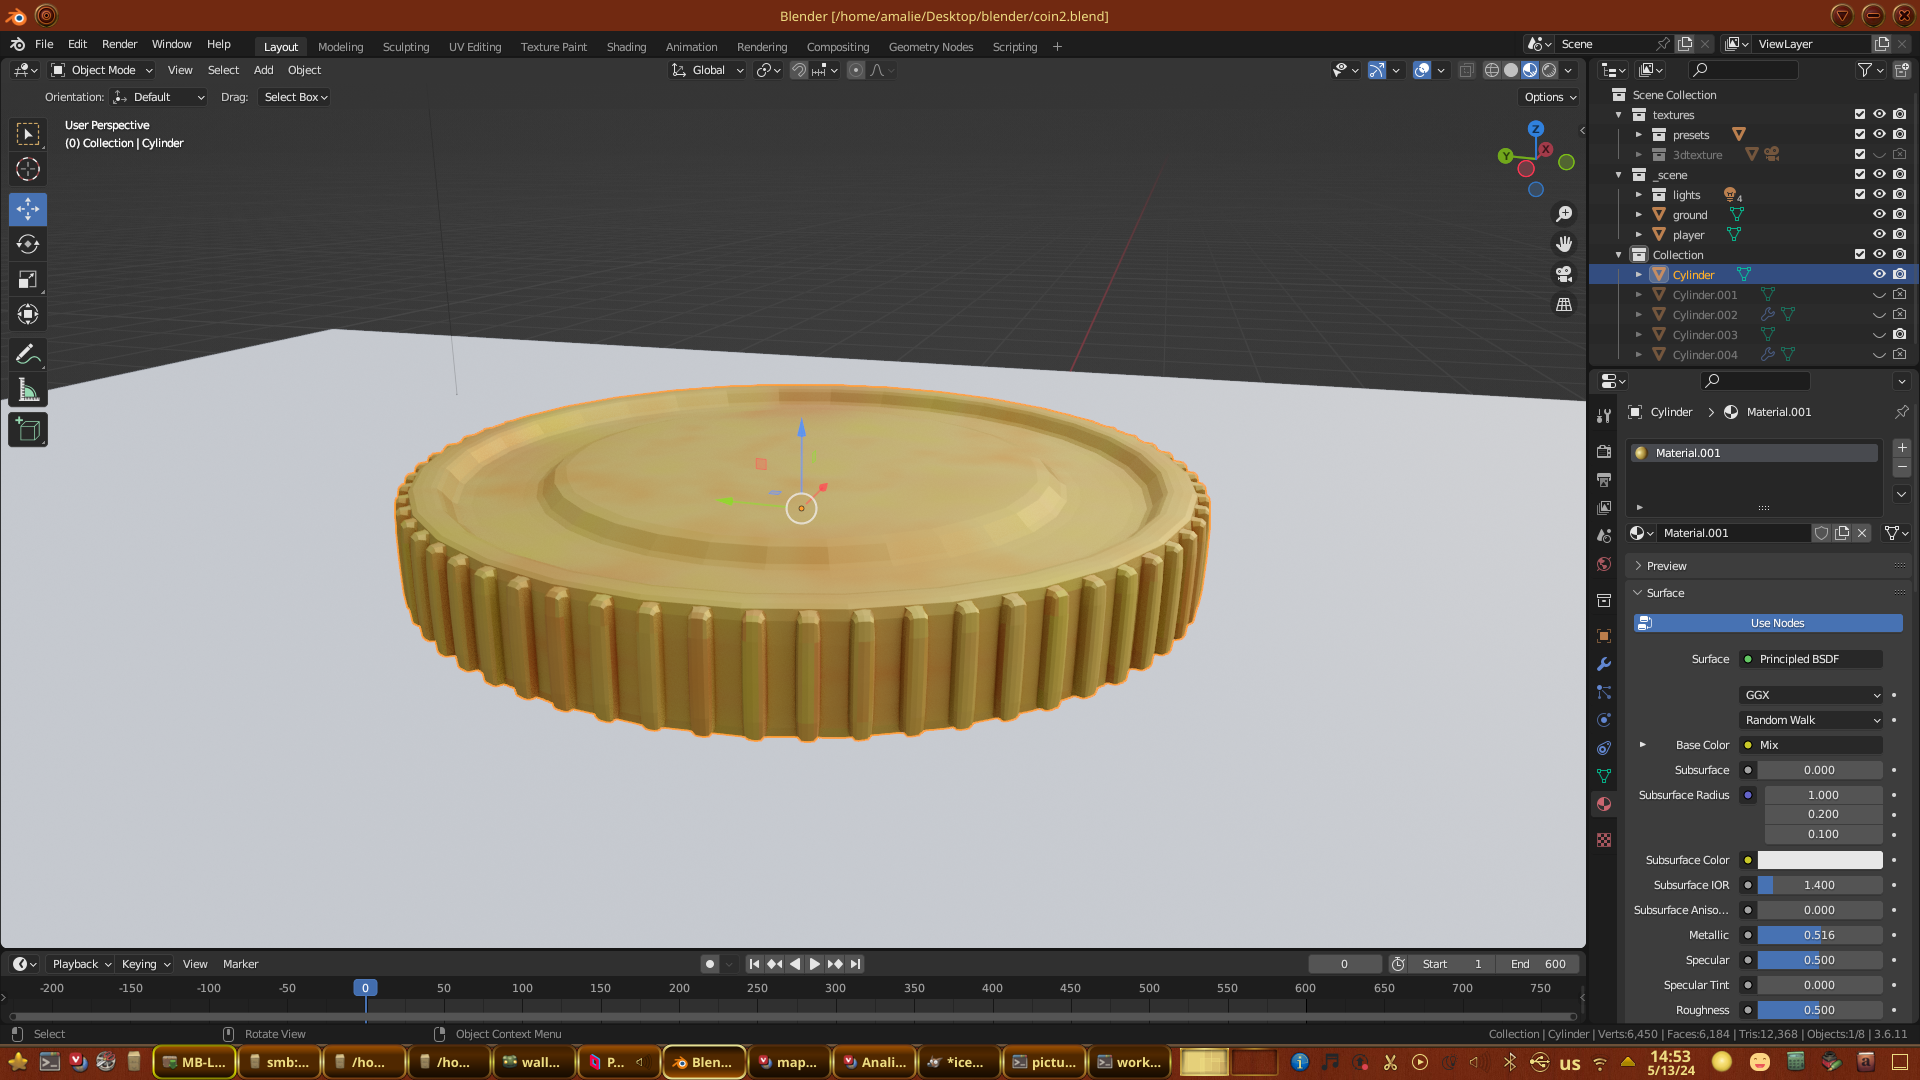The width and height of the screenshot is (1920, 1080).
Task: Expand the Preview panel
Action: click(1666, 566)
